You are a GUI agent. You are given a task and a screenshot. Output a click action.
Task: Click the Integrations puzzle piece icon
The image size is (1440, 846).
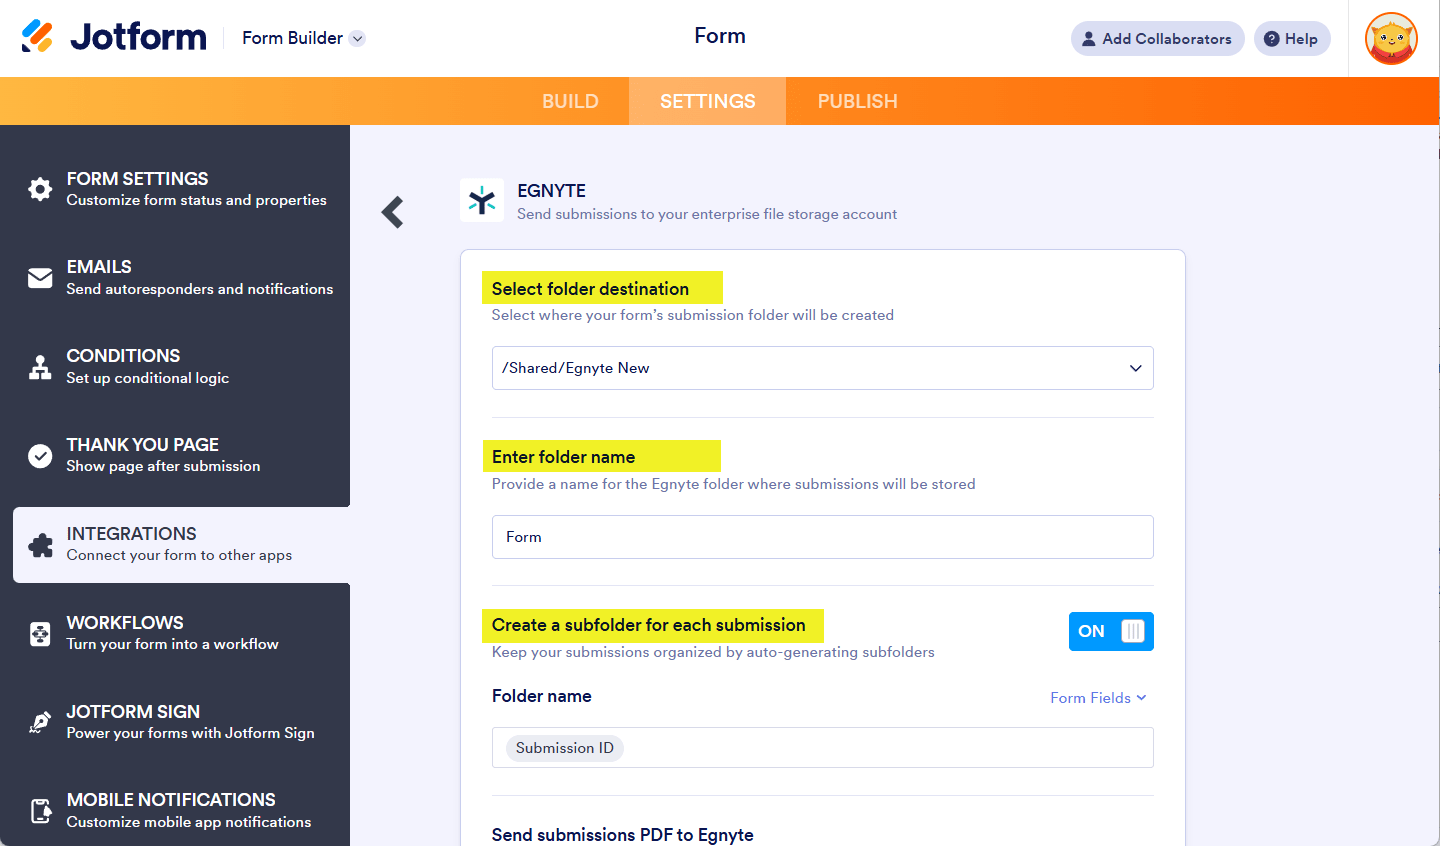pos(40,545)
